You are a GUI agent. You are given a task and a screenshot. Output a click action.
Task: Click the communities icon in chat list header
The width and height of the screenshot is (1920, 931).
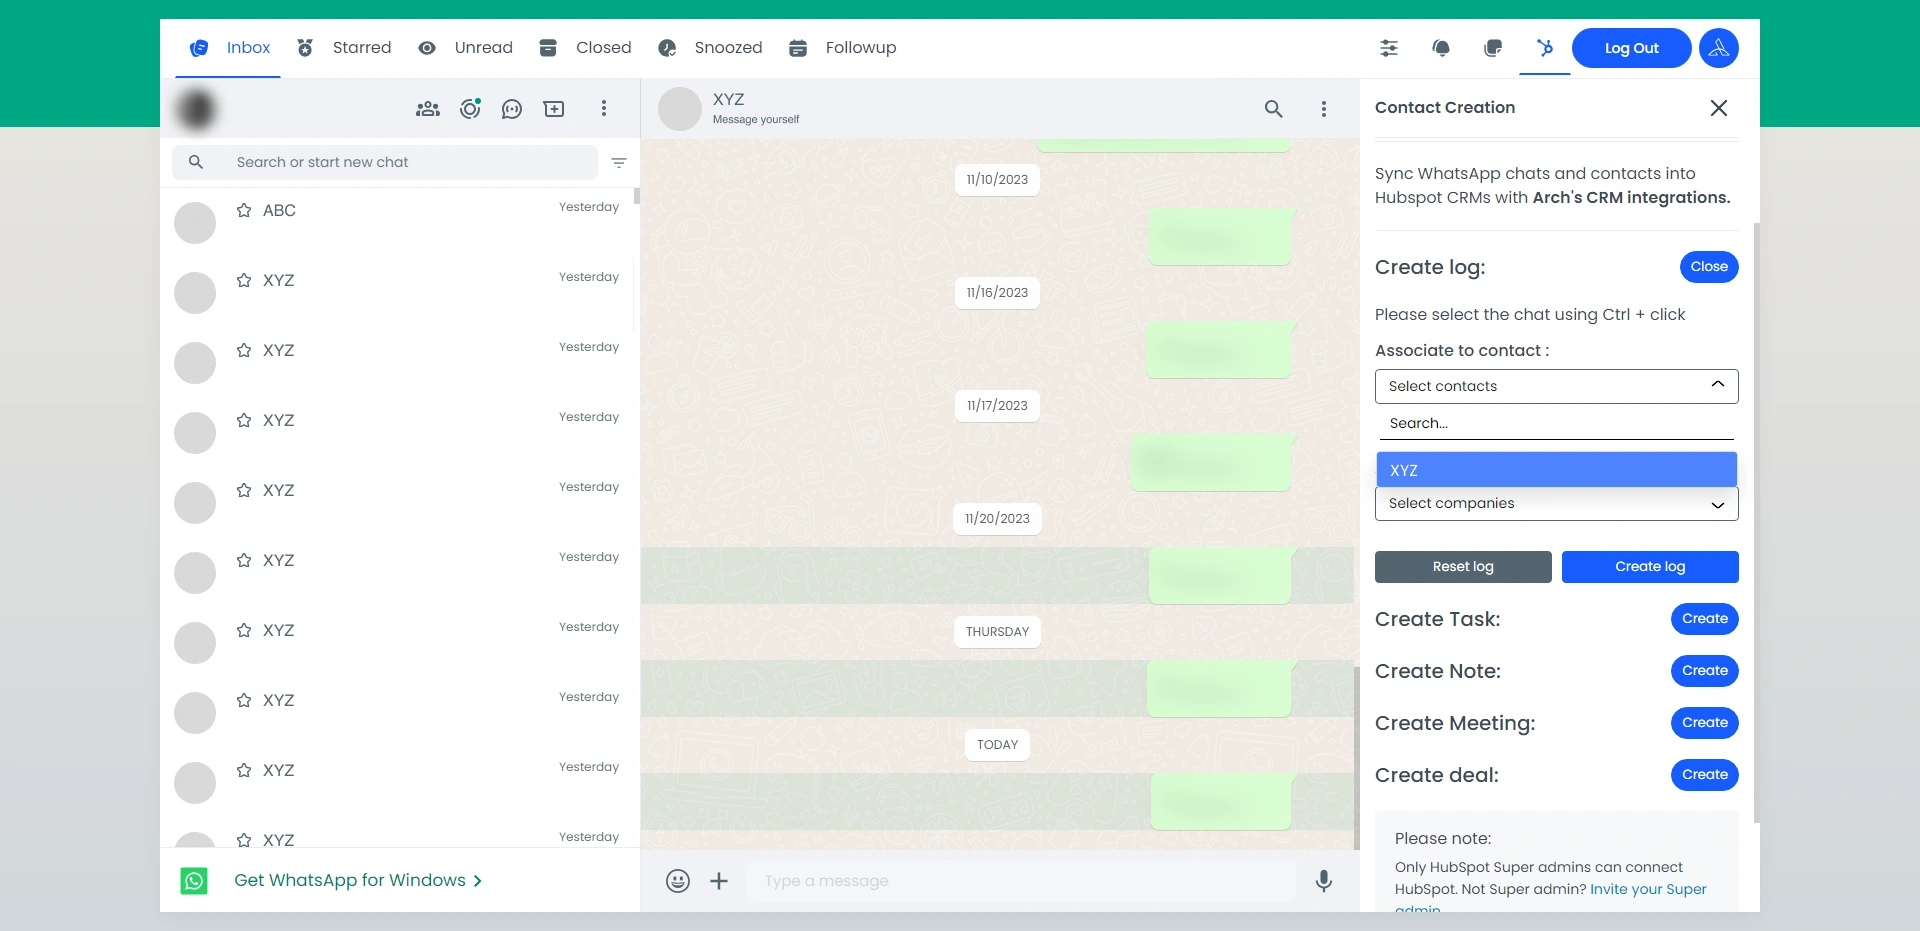coord(428,109)
